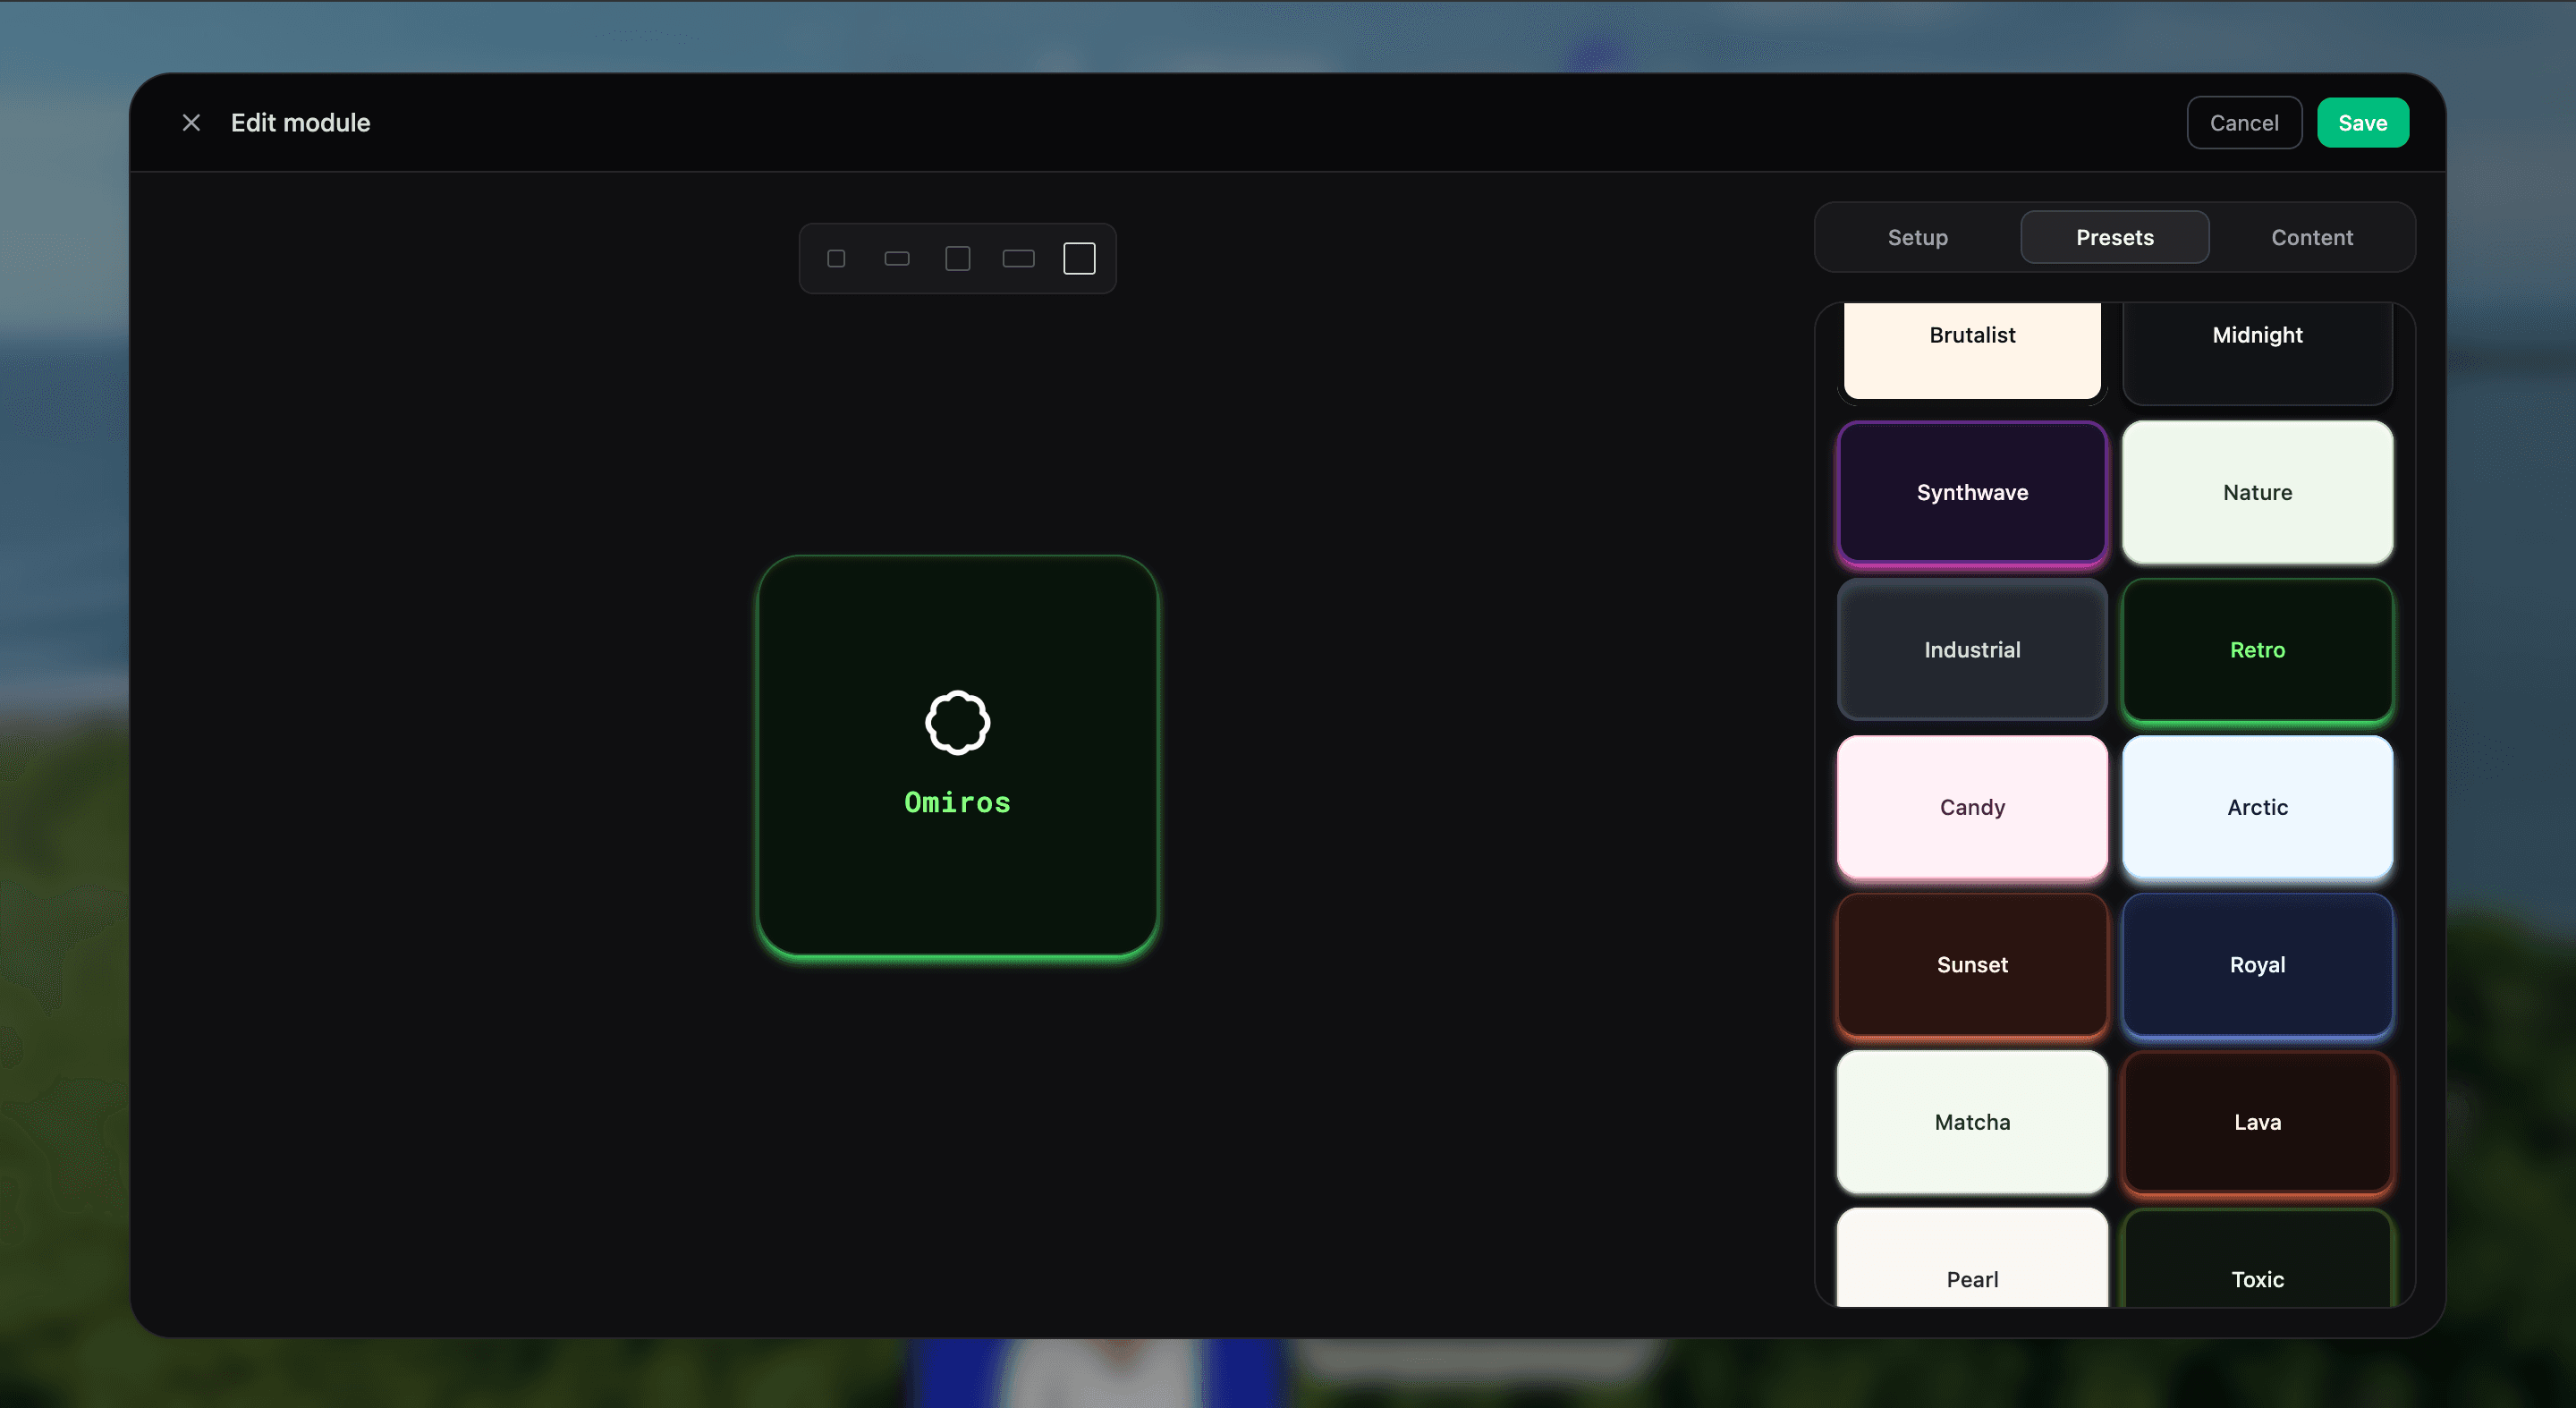
Task: Select the small square size icon
Action: coord(836,259)
